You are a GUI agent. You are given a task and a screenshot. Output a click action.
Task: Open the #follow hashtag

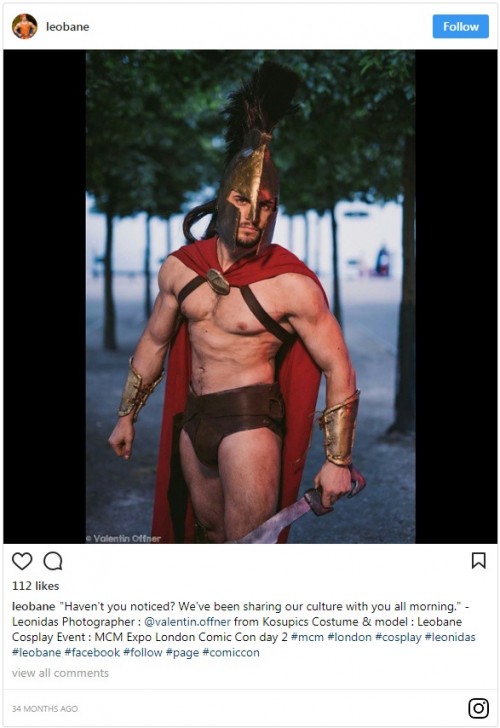click(143, 652)
